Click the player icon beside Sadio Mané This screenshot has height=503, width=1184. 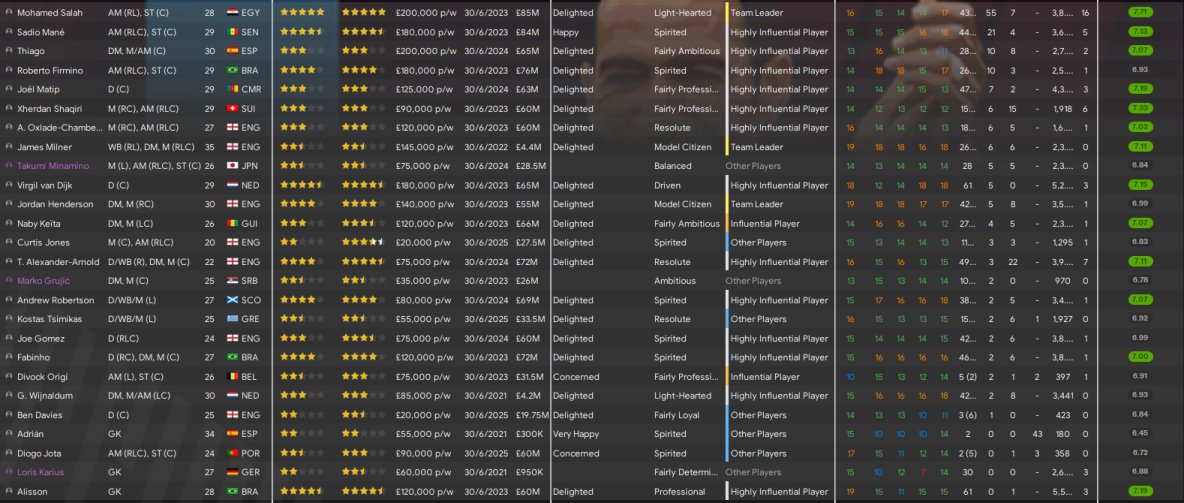click(x=8, y=32)
